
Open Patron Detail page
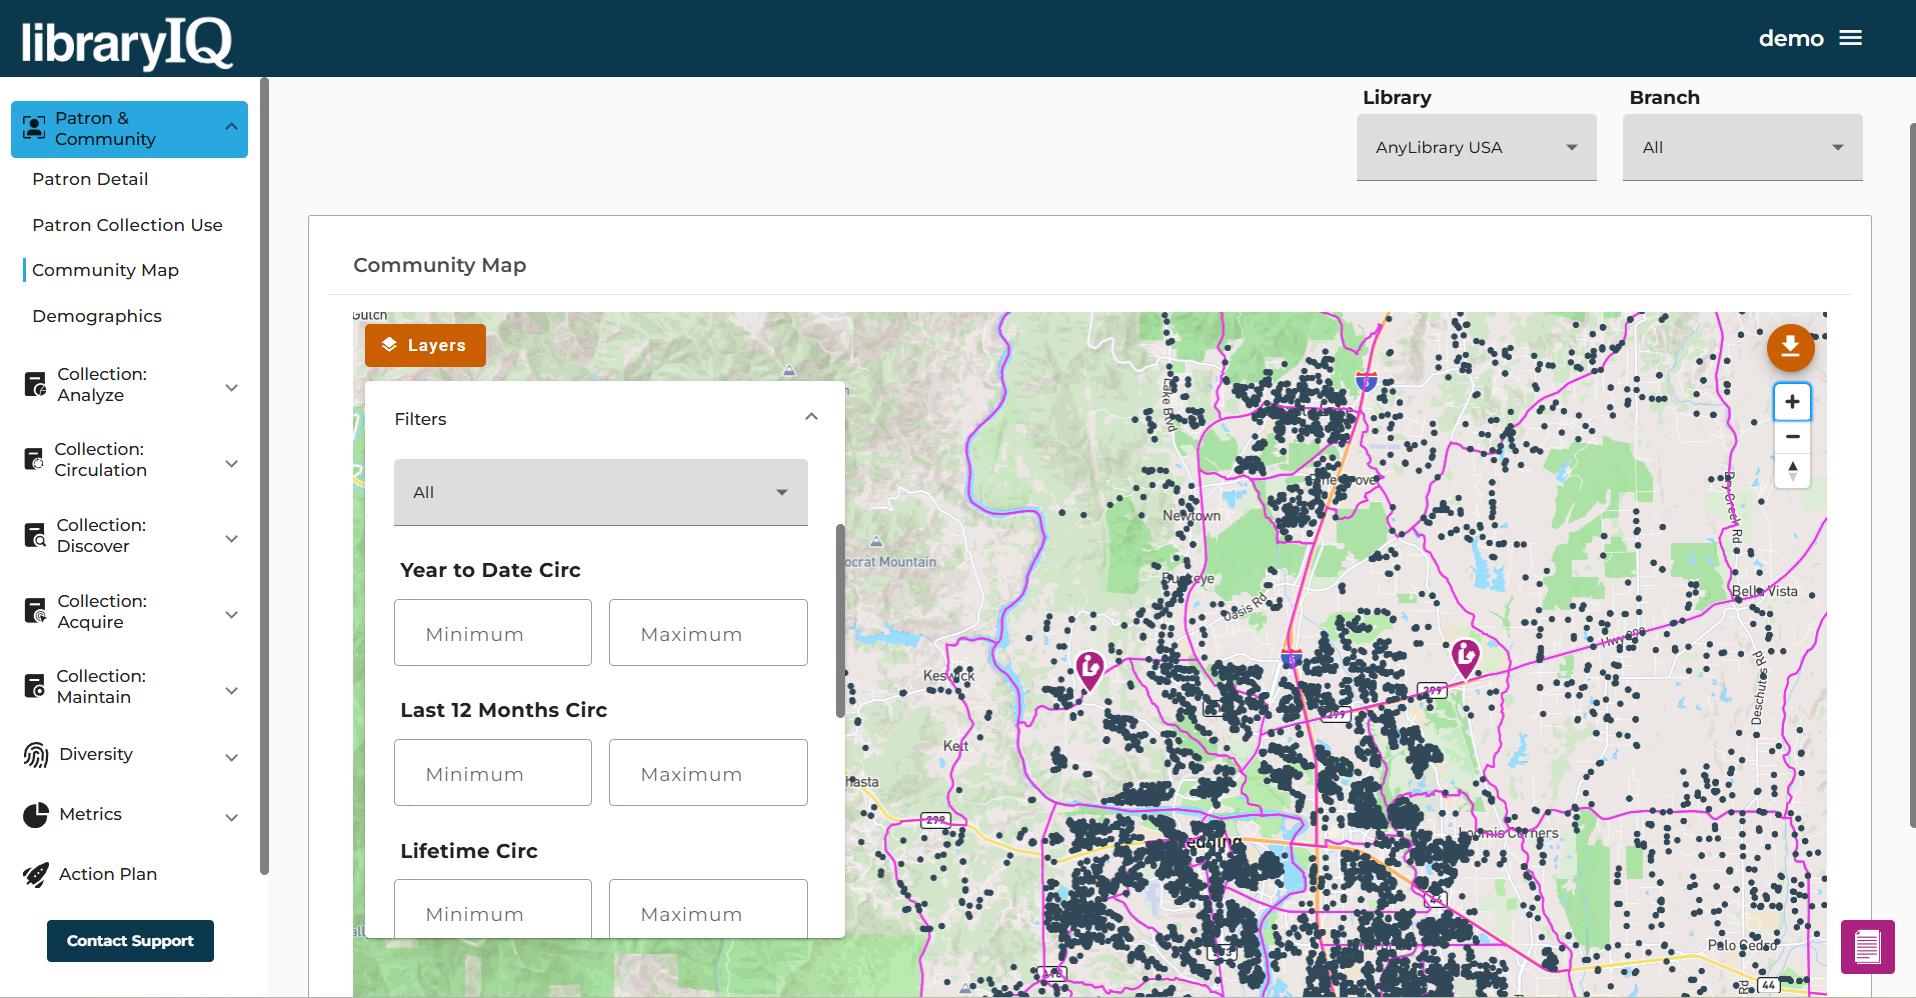(x=90, y=179)
